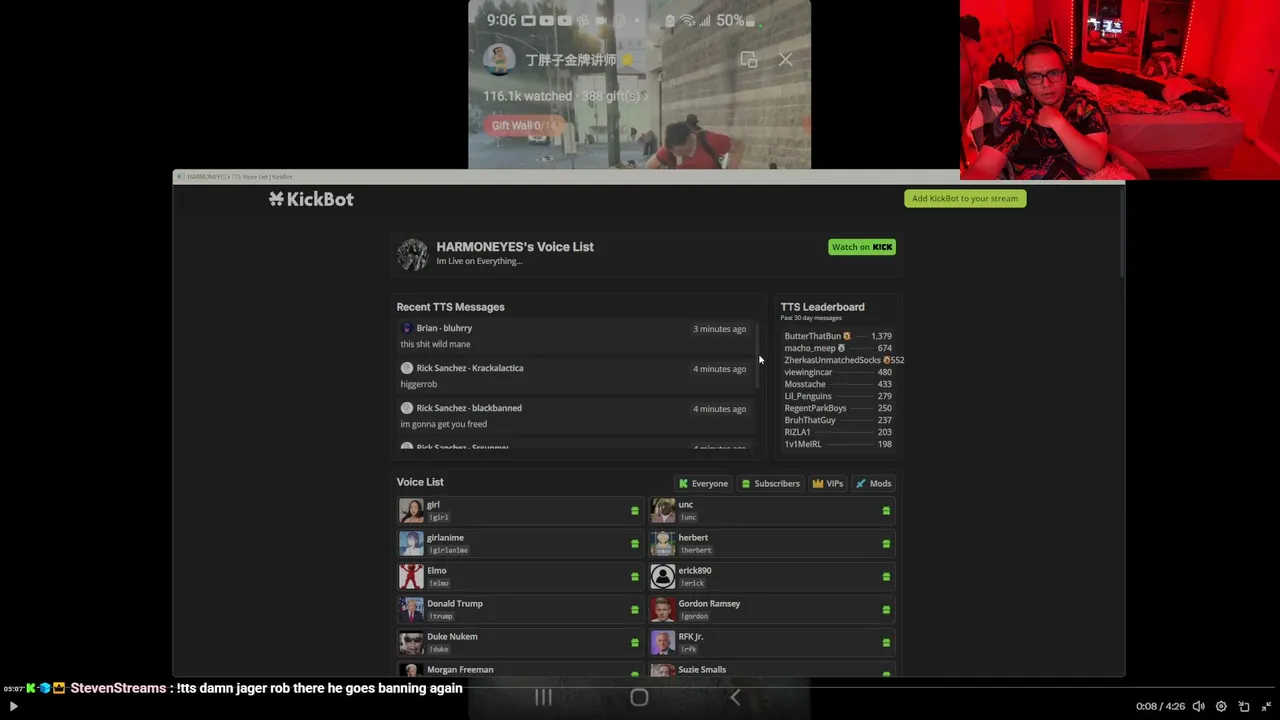Image resolution: width=1280 pixels, height=720 pixels.
Task: Filter voice list by Mods
Action: coord(874,484)
